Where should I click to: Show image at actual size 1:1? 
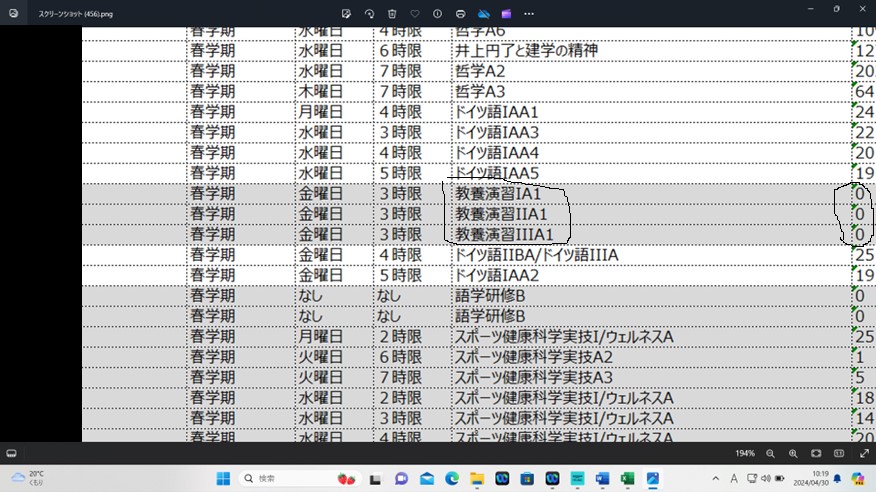[x=839, y=453]
